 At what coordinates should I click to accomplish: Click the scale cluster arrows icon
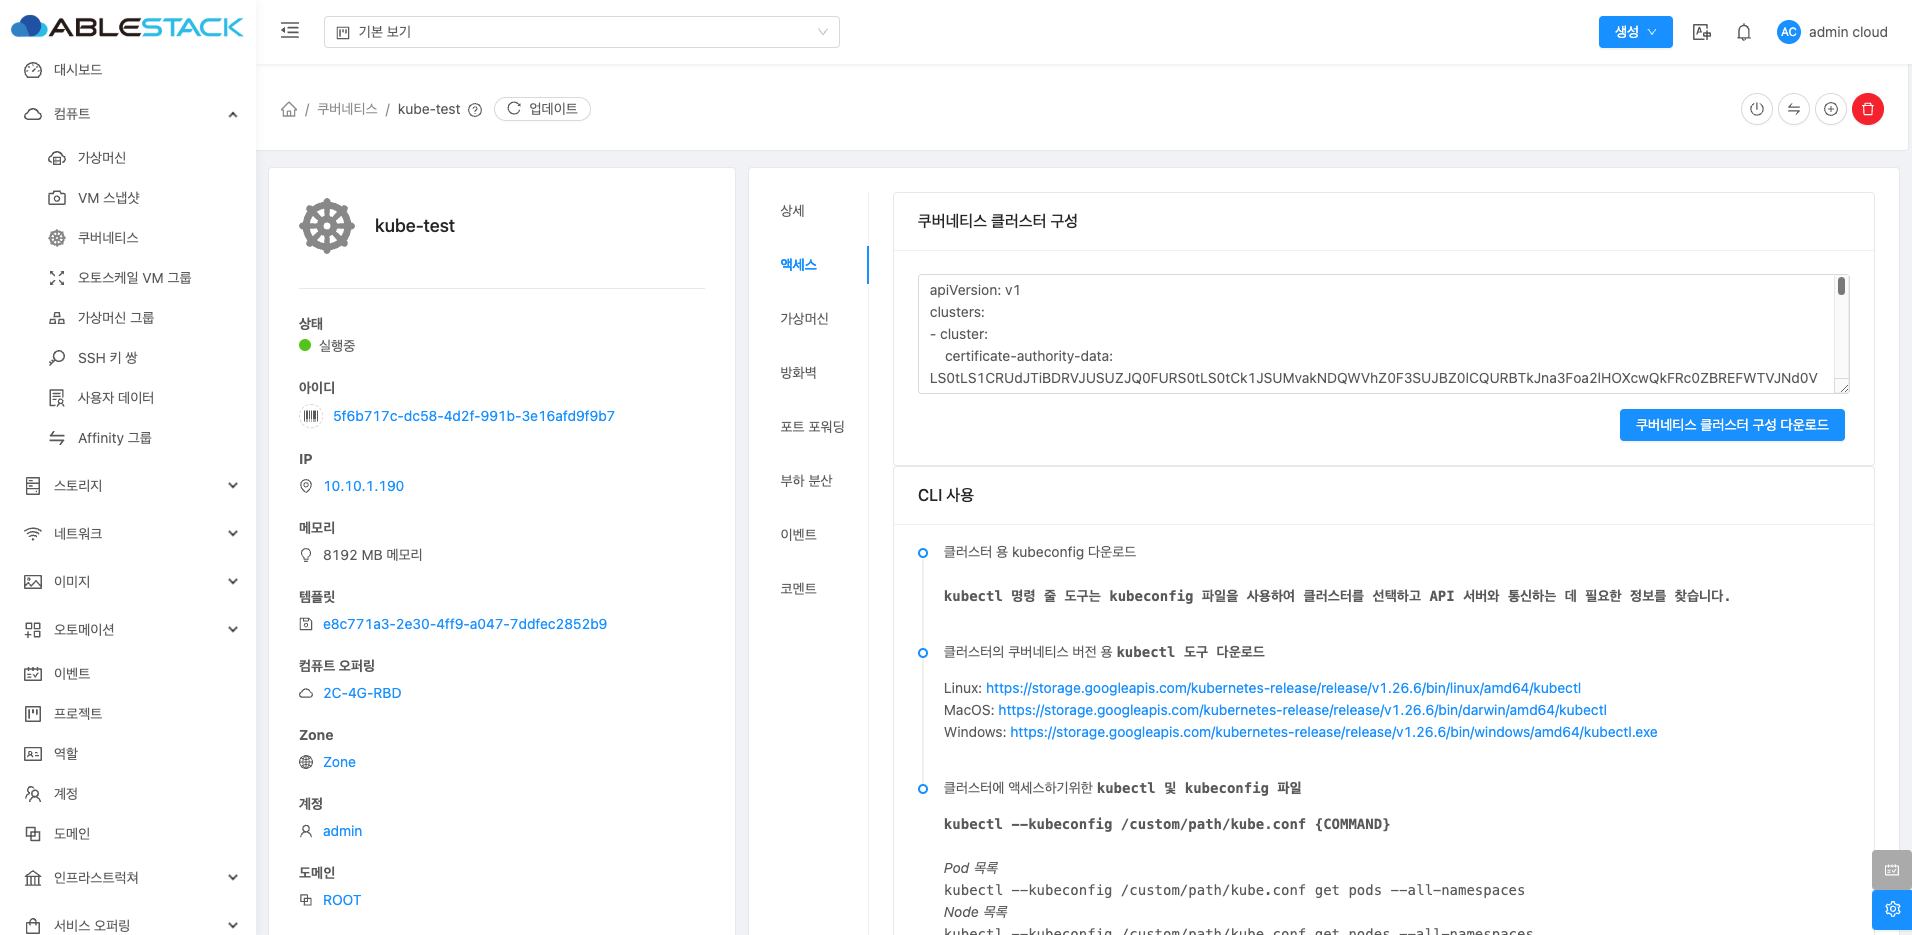point(1793,109)
